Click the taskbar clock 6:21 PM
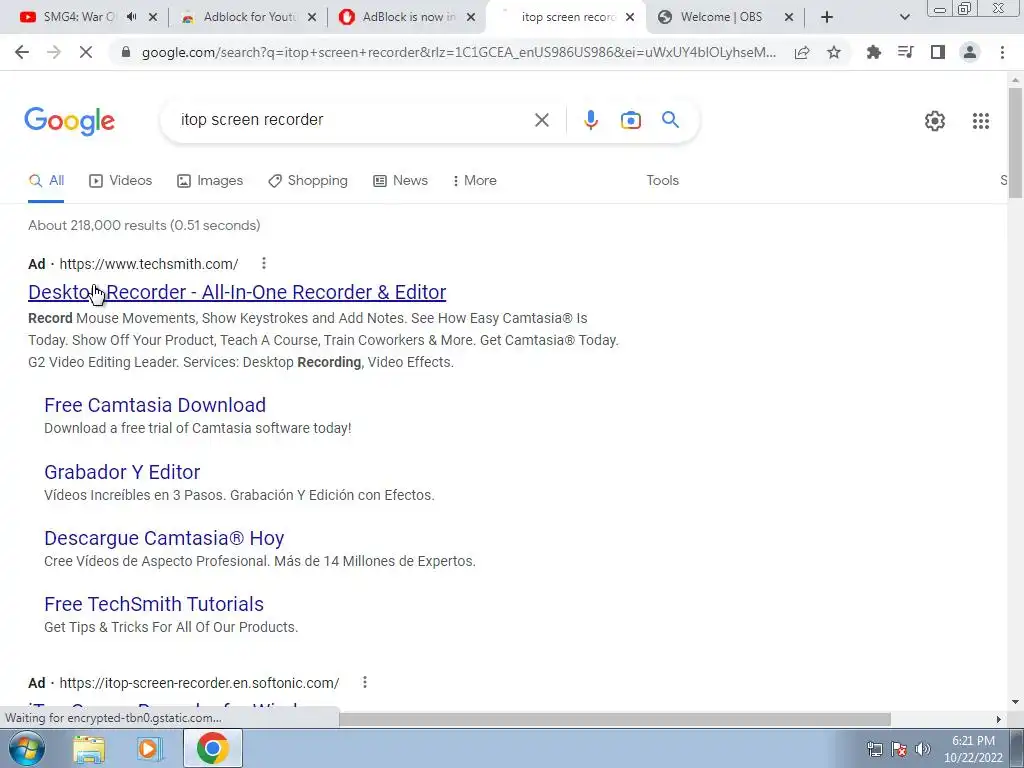The height and width of the screenshot is (768, 1024). tap(973, 741)
